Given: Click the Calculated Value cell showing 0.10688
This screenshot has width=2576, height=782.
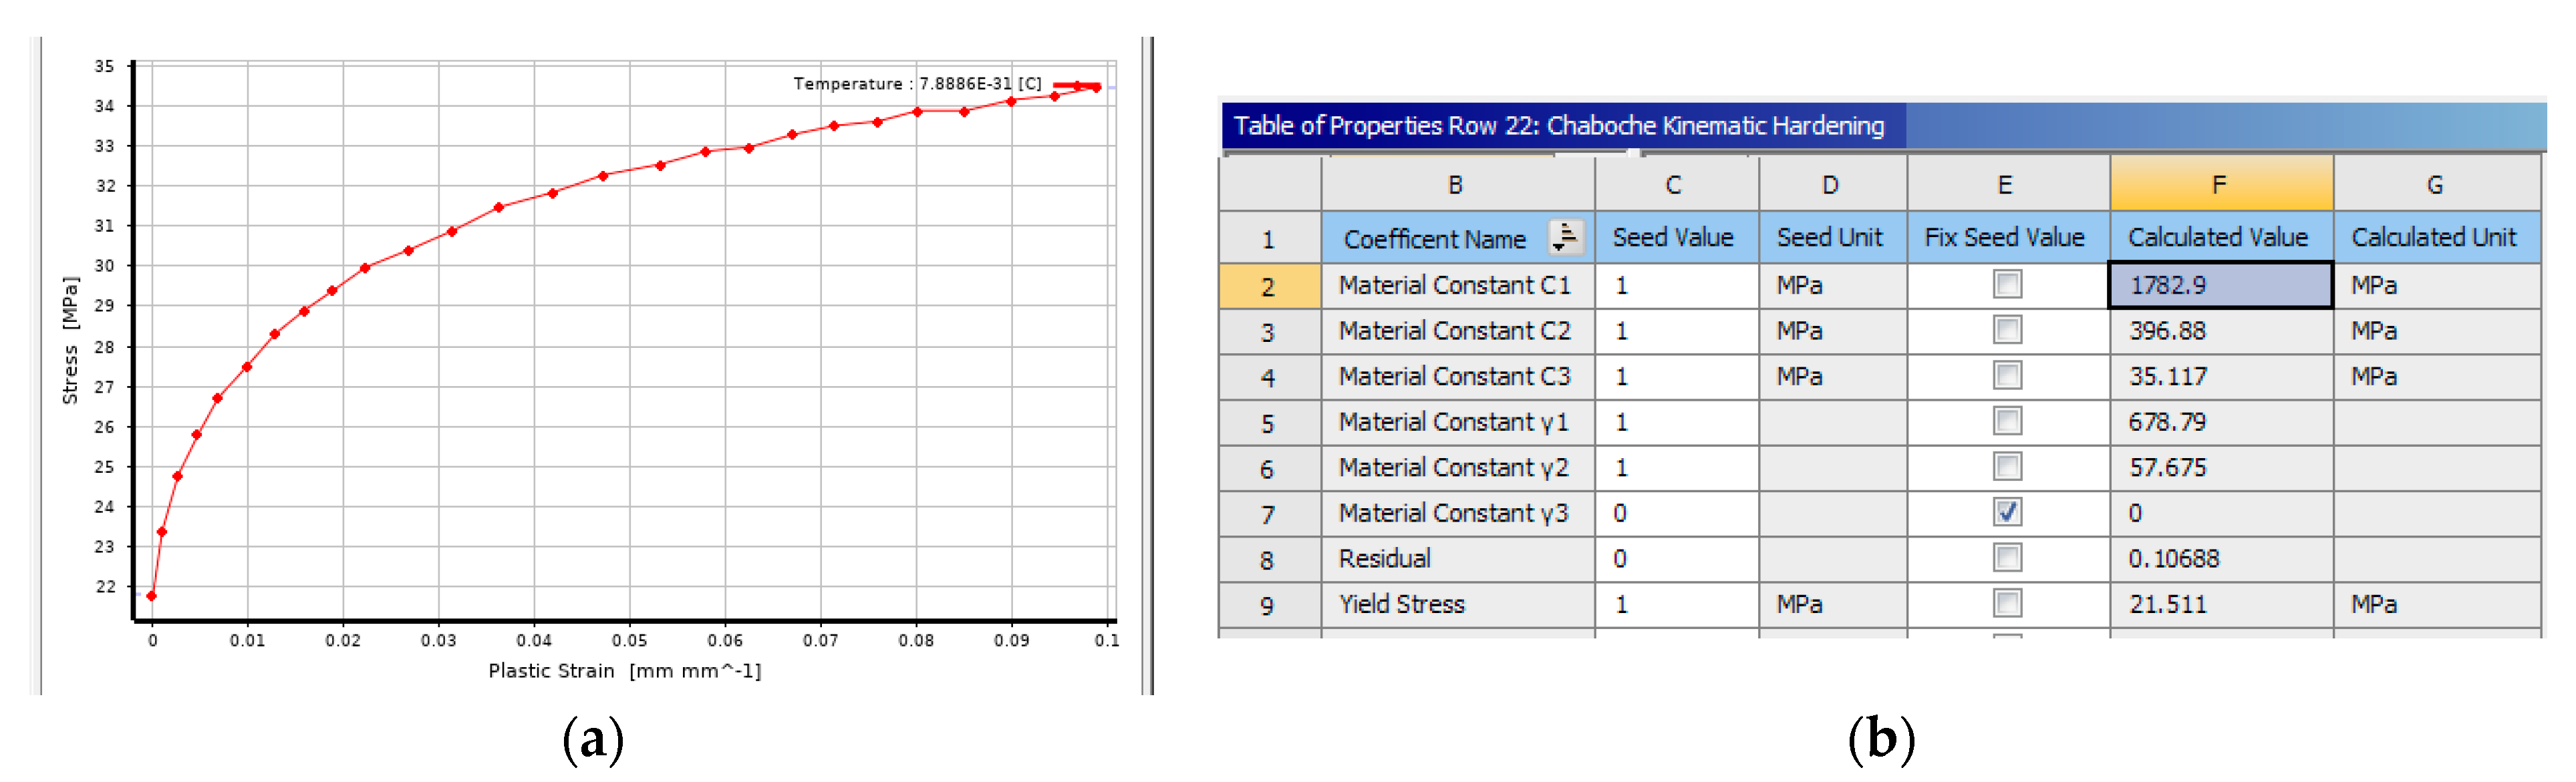Looking at the screenshot, I should [x=2220, y=558].
